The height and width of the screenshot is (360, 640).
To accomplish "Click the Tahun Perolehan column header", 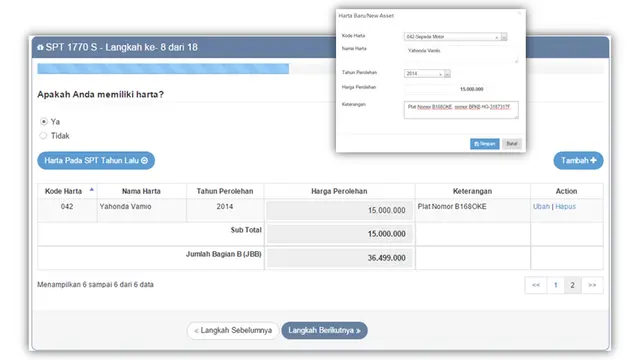I will [x=225, y=191].
